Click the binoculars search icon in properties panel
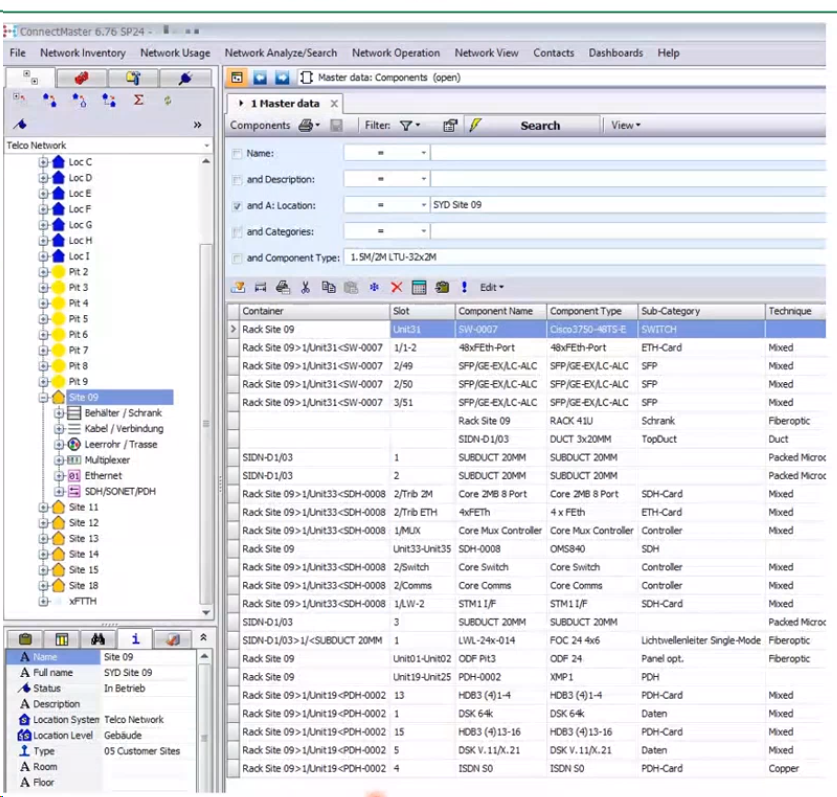Screen dimensions: 837x797 click(98, 638)
